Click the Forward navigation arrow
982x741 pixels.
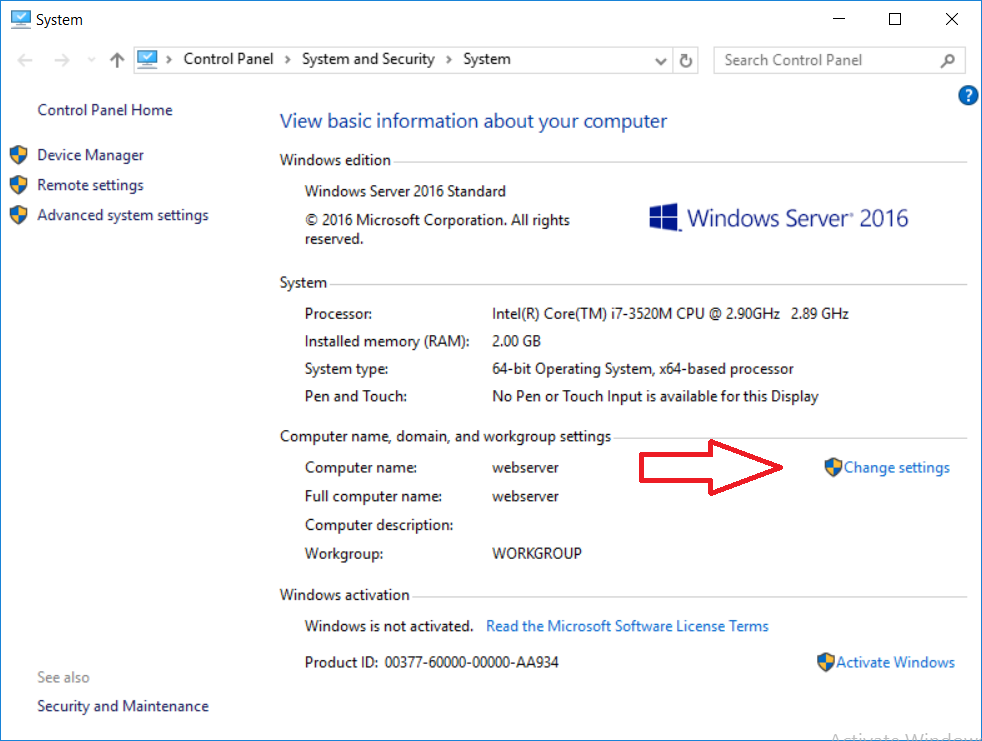61,60
